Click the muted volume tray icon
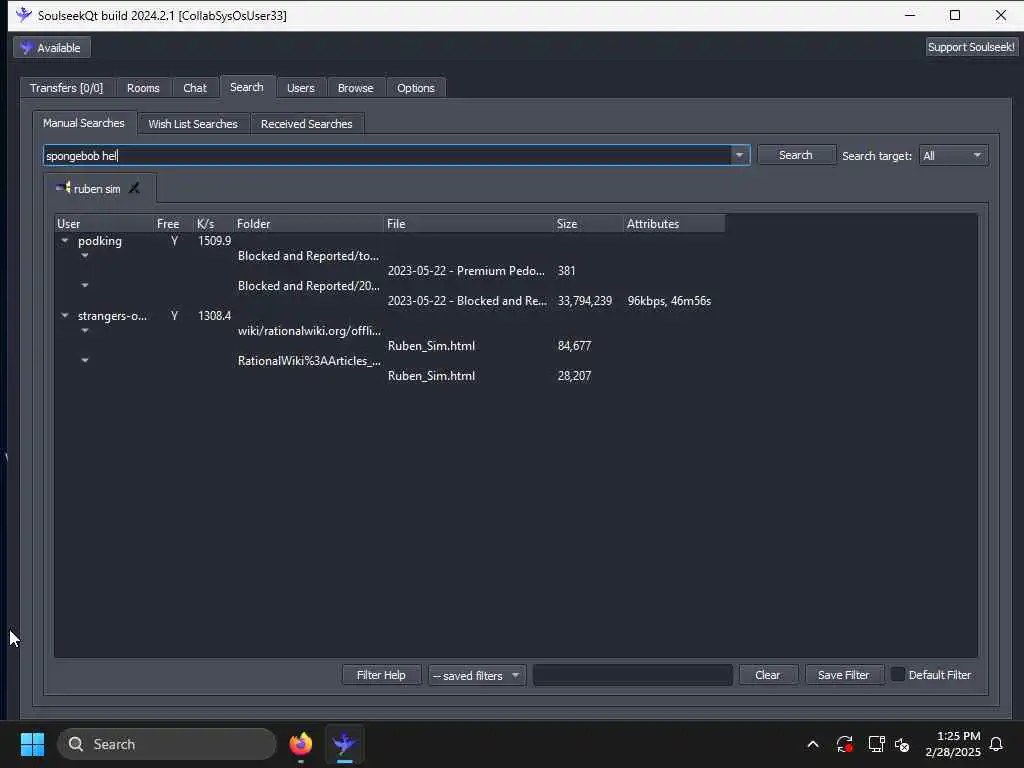The width and height of the screenshot is (1024, 768). point(903,744)
